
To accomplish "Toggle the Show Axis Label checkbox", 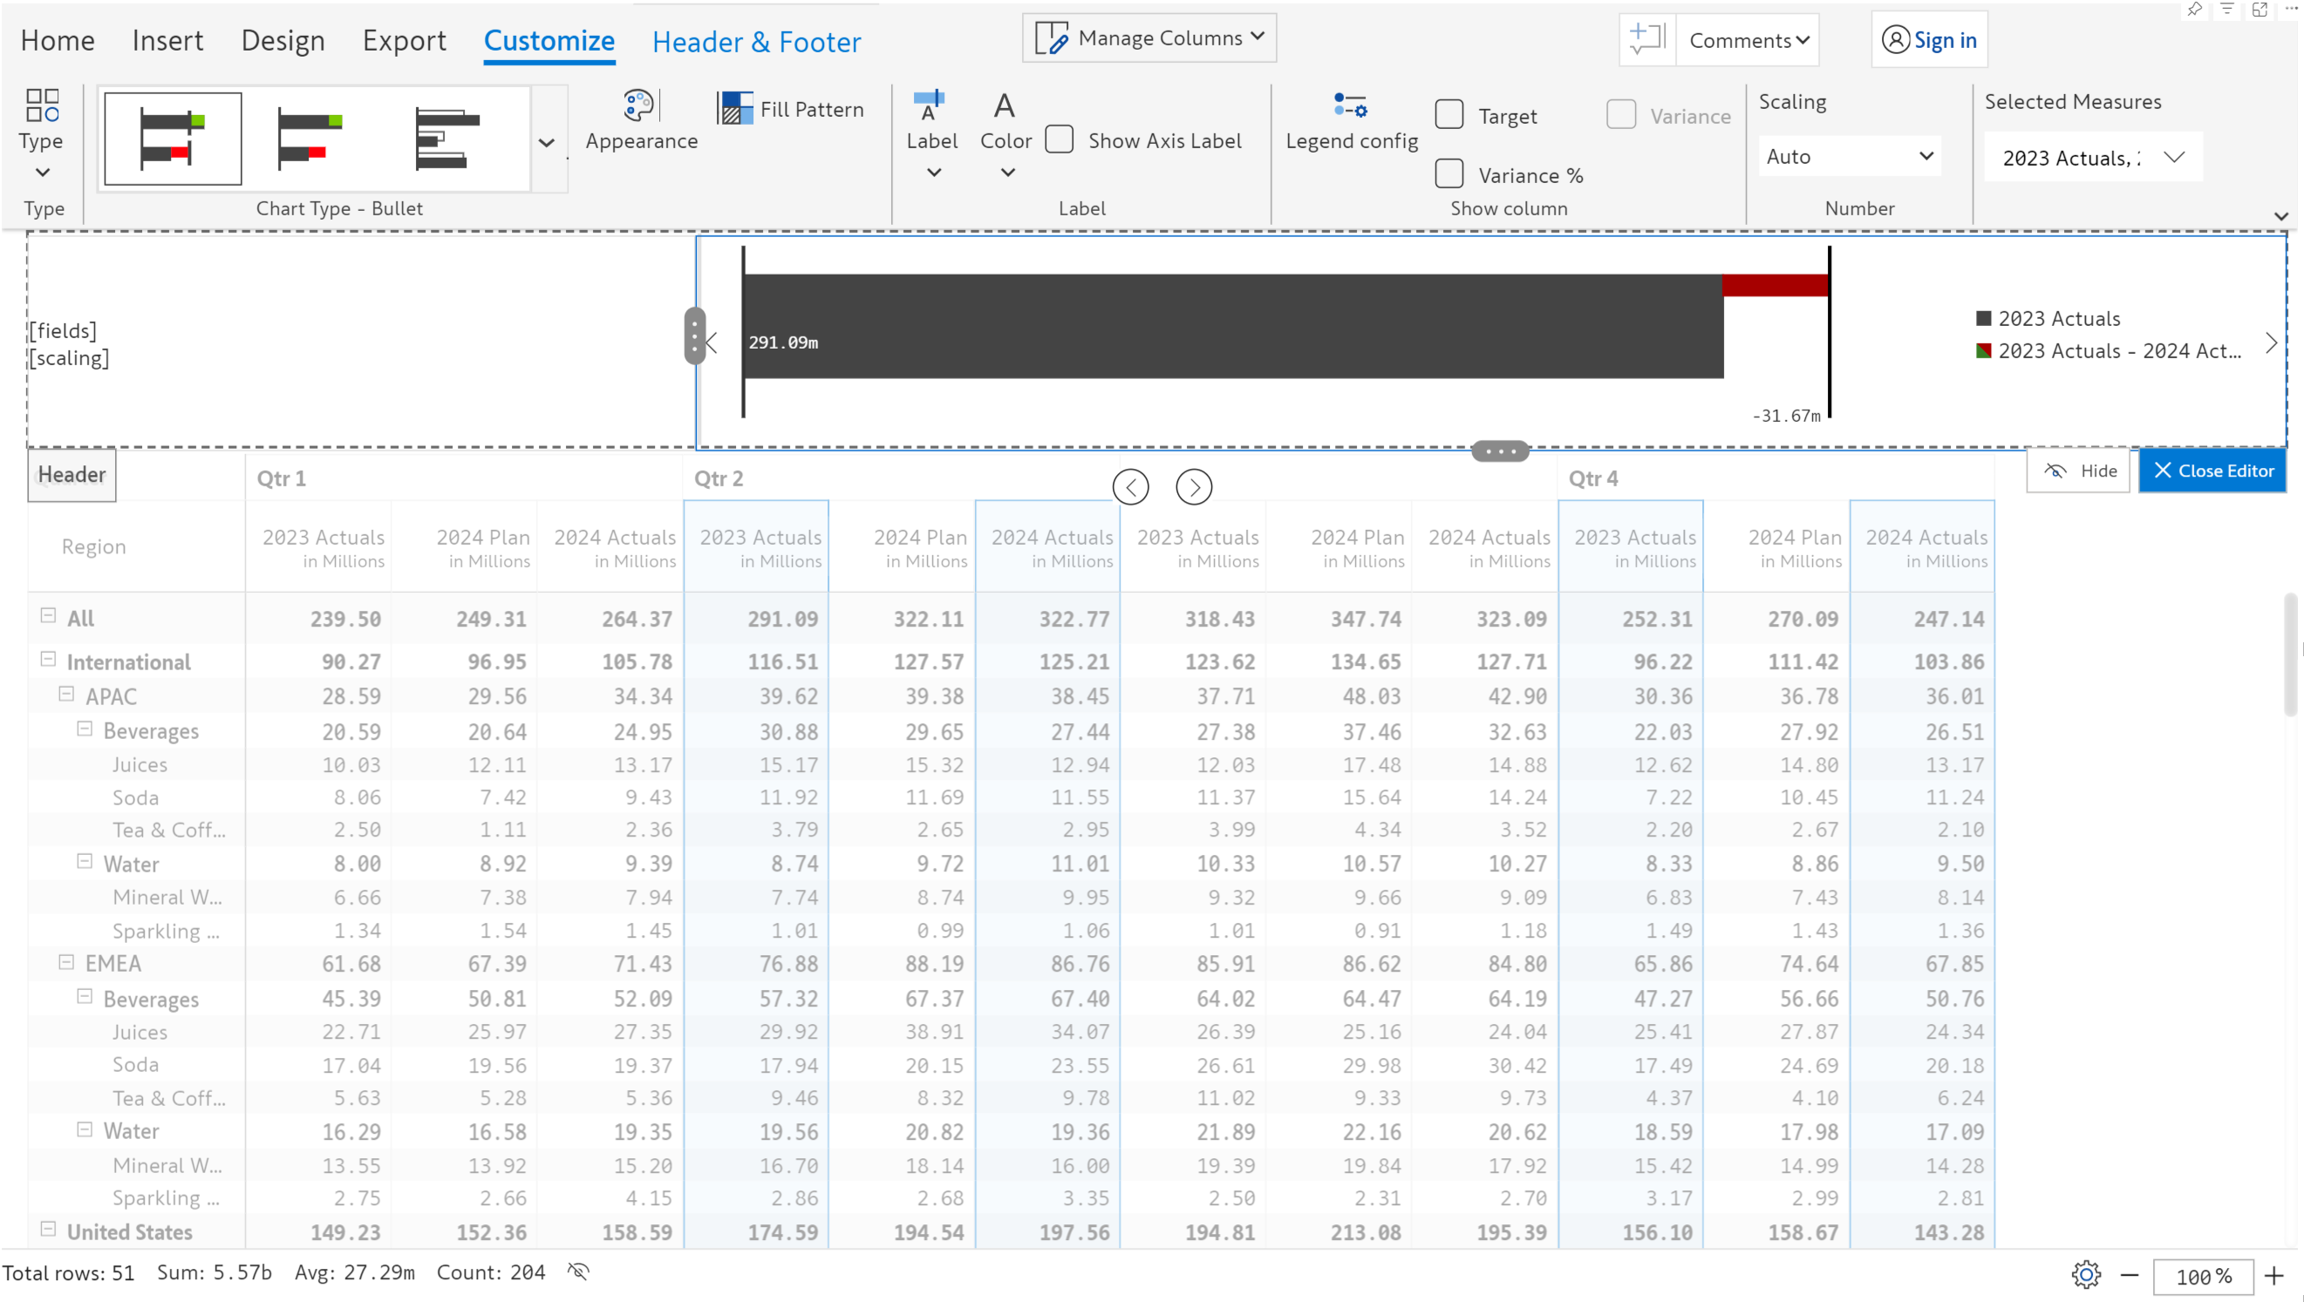I will pyautogui.click(x=1059, y=140).
